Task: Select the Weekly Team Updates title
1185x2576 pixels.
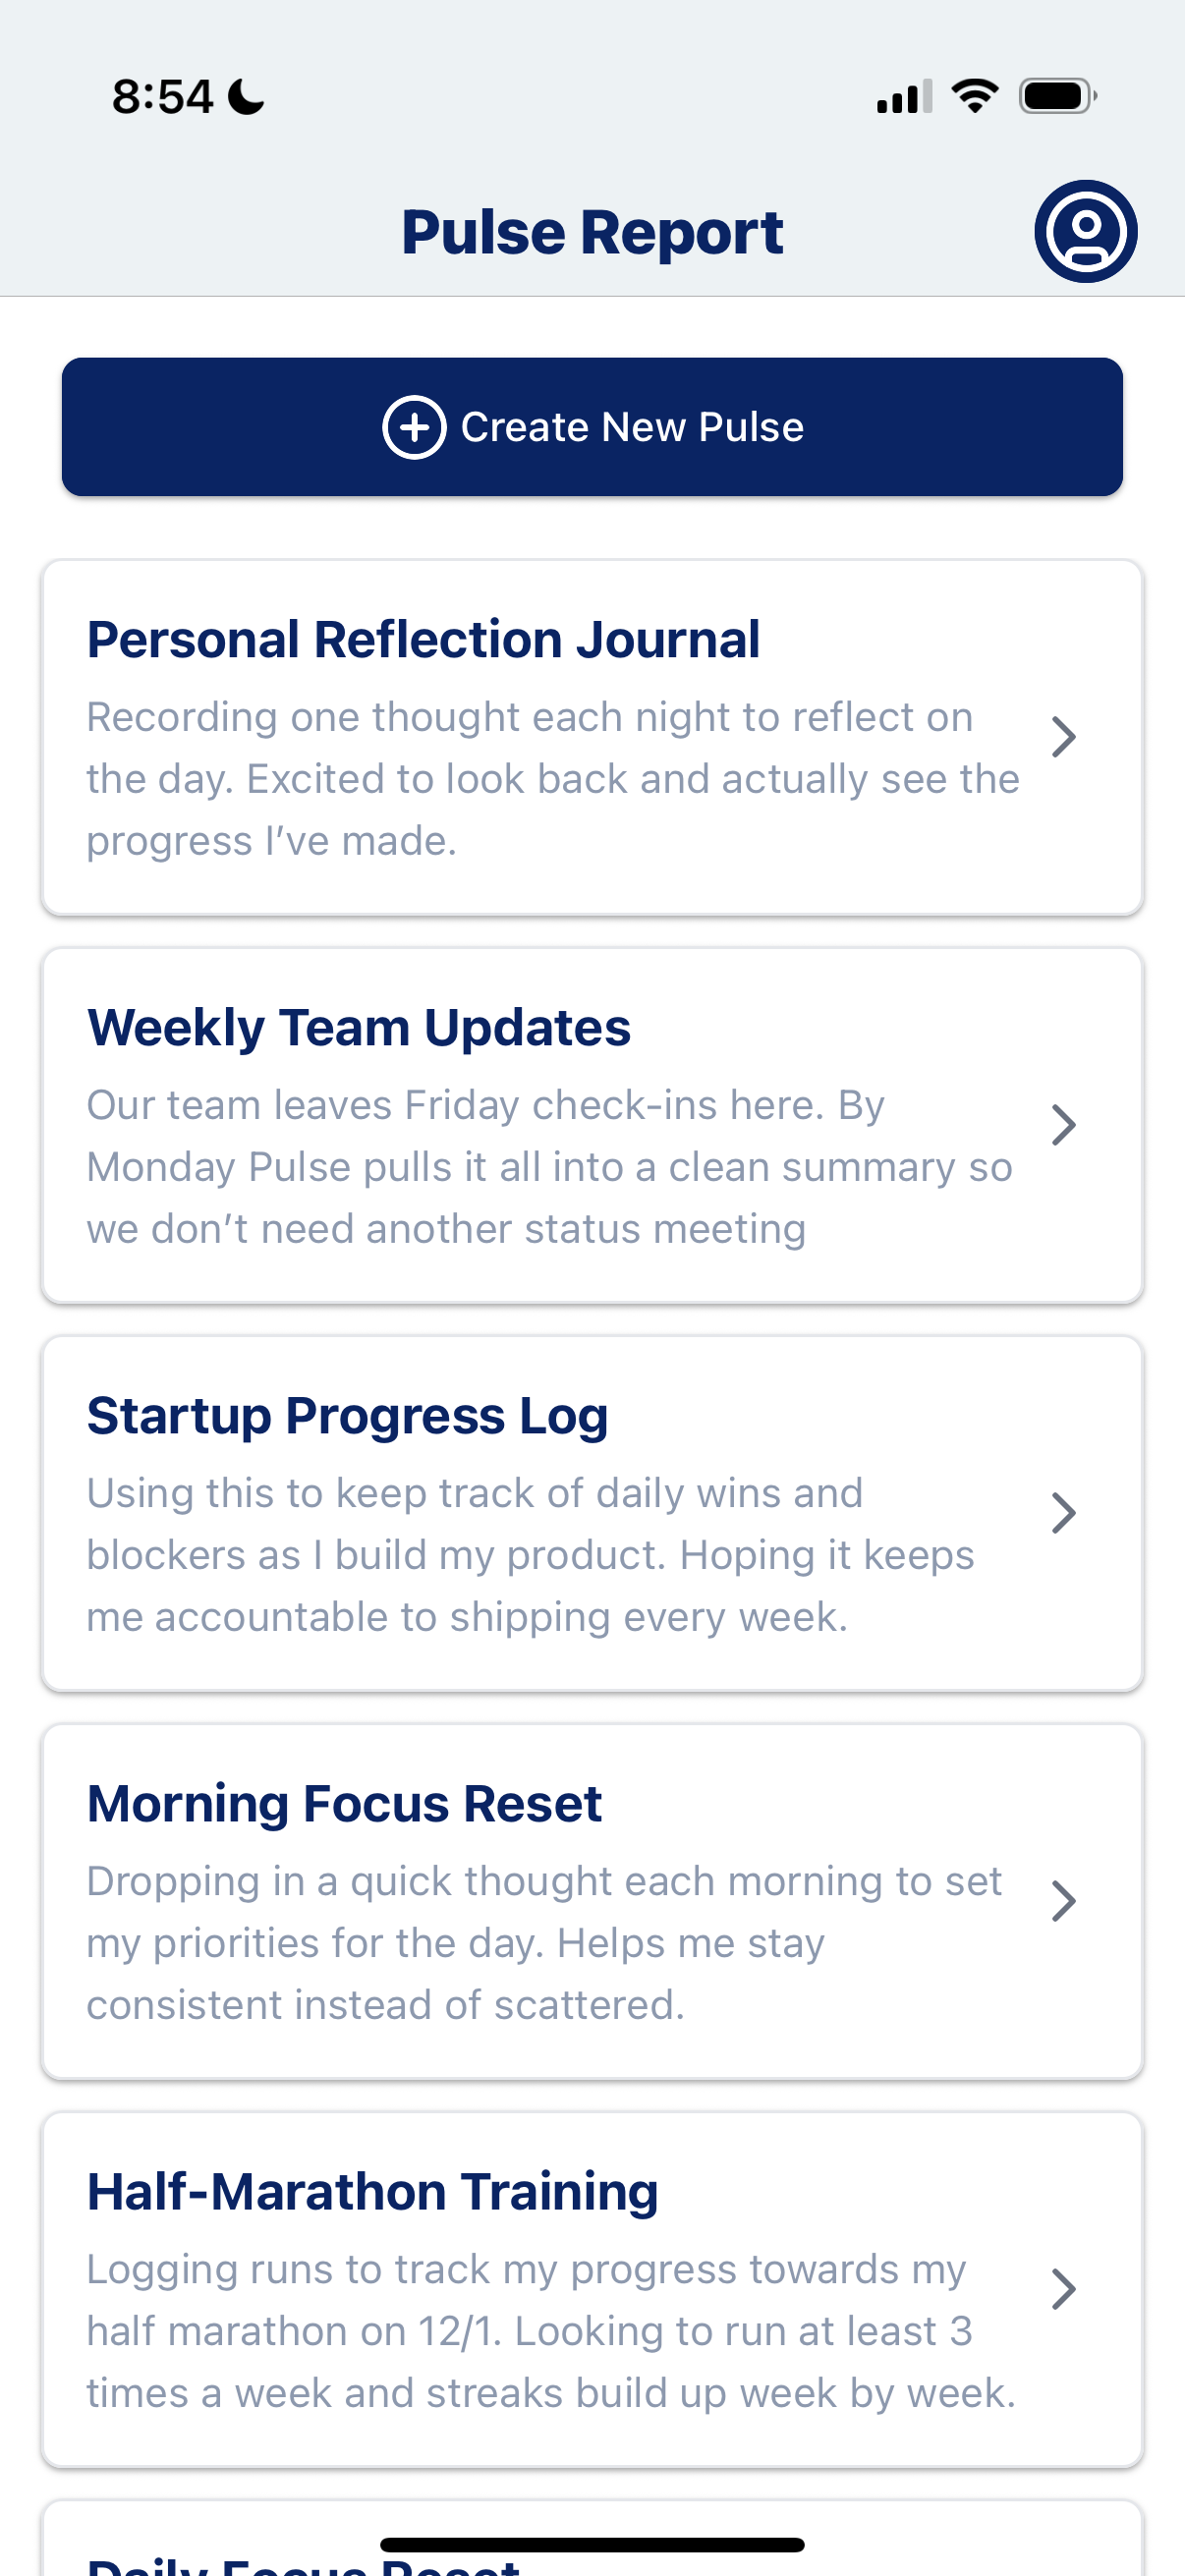Action: (x=358, y=1028)
